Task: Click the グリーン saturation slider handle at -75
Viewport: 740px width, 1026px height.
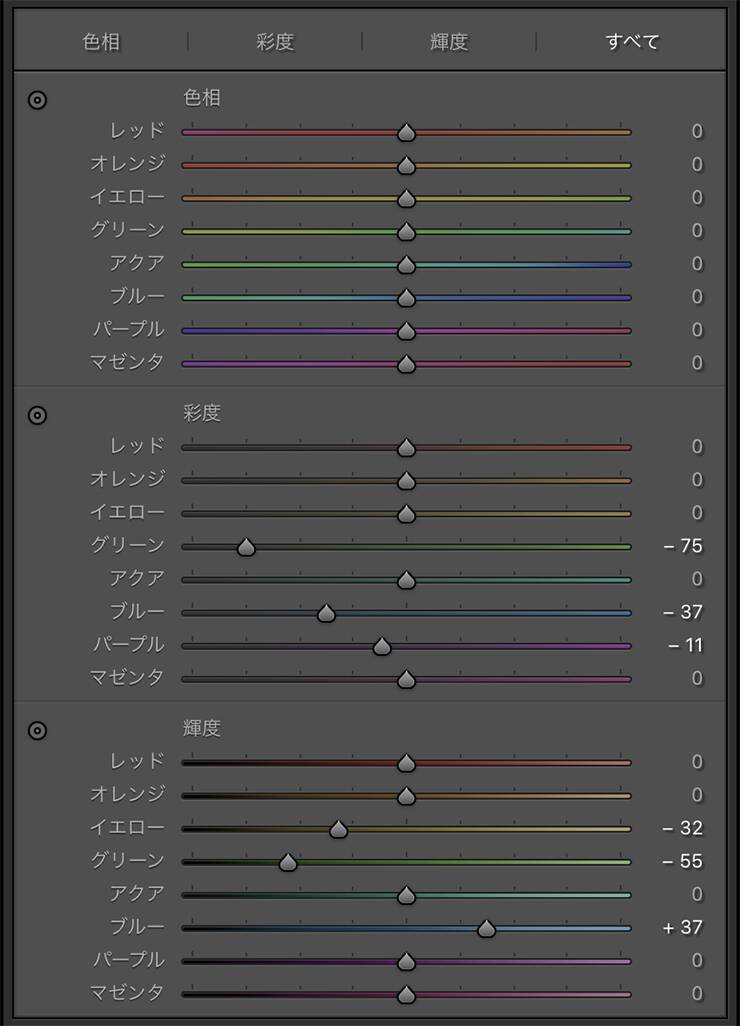Action: click(x=246, y=547)
